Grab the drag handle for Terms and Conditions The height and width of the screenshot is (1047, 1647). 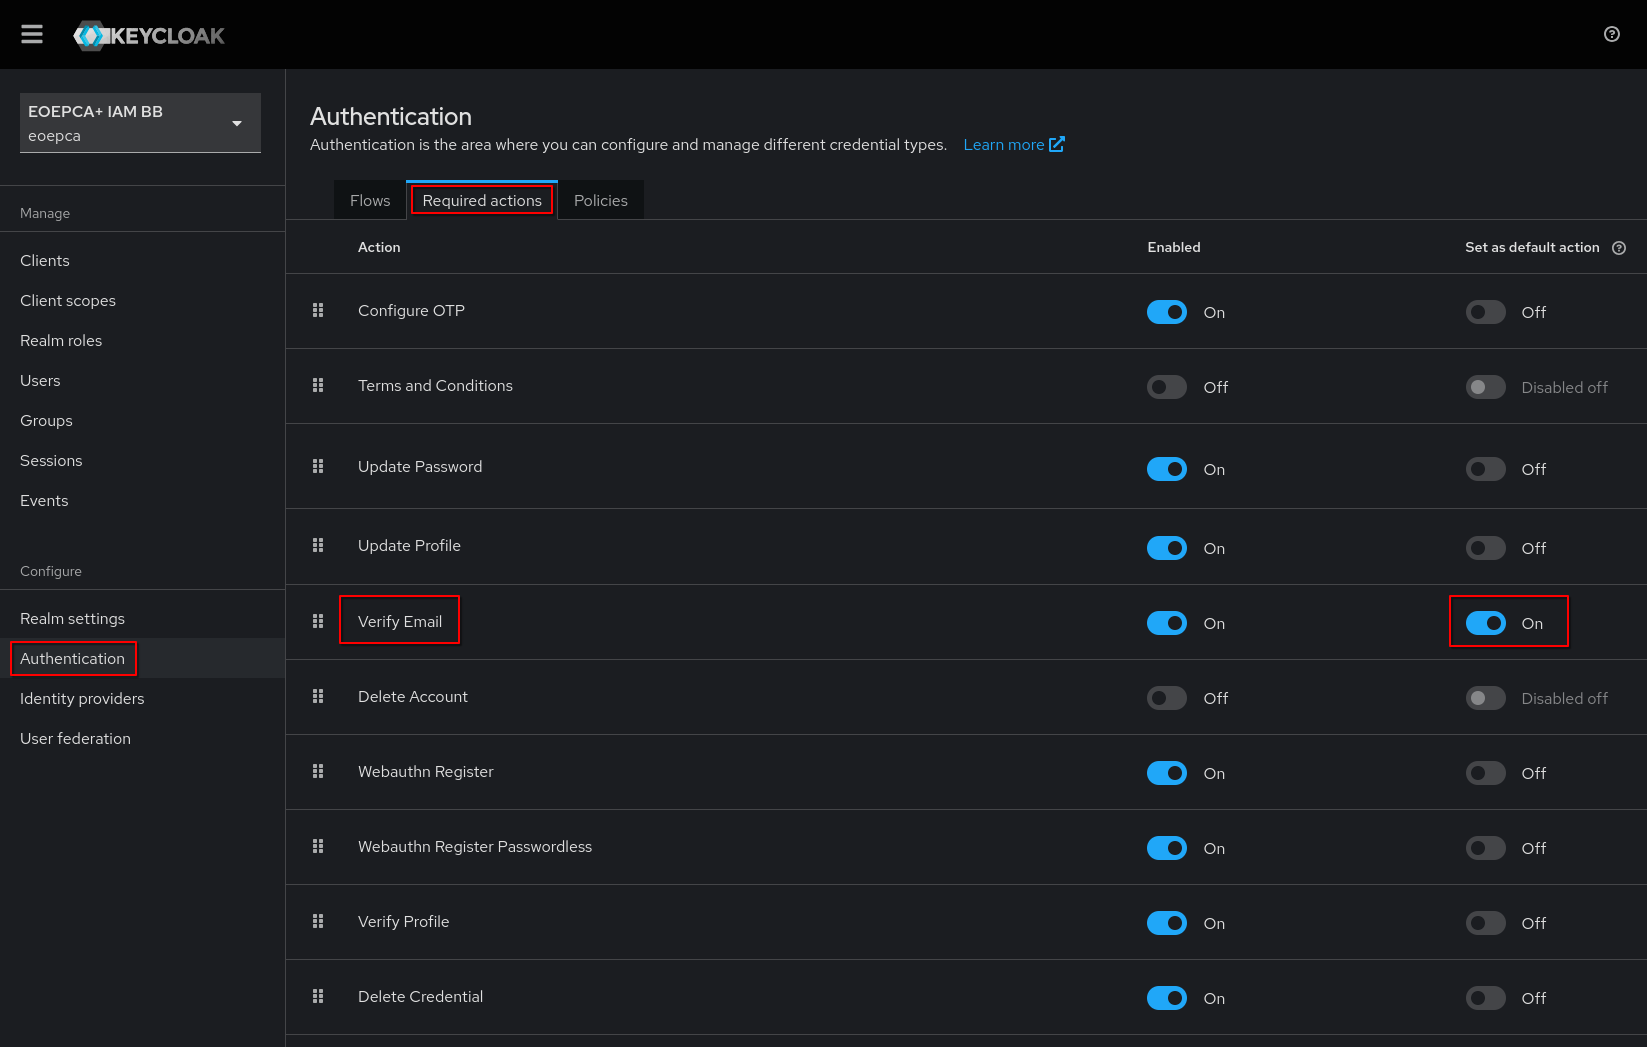point(318,385)
